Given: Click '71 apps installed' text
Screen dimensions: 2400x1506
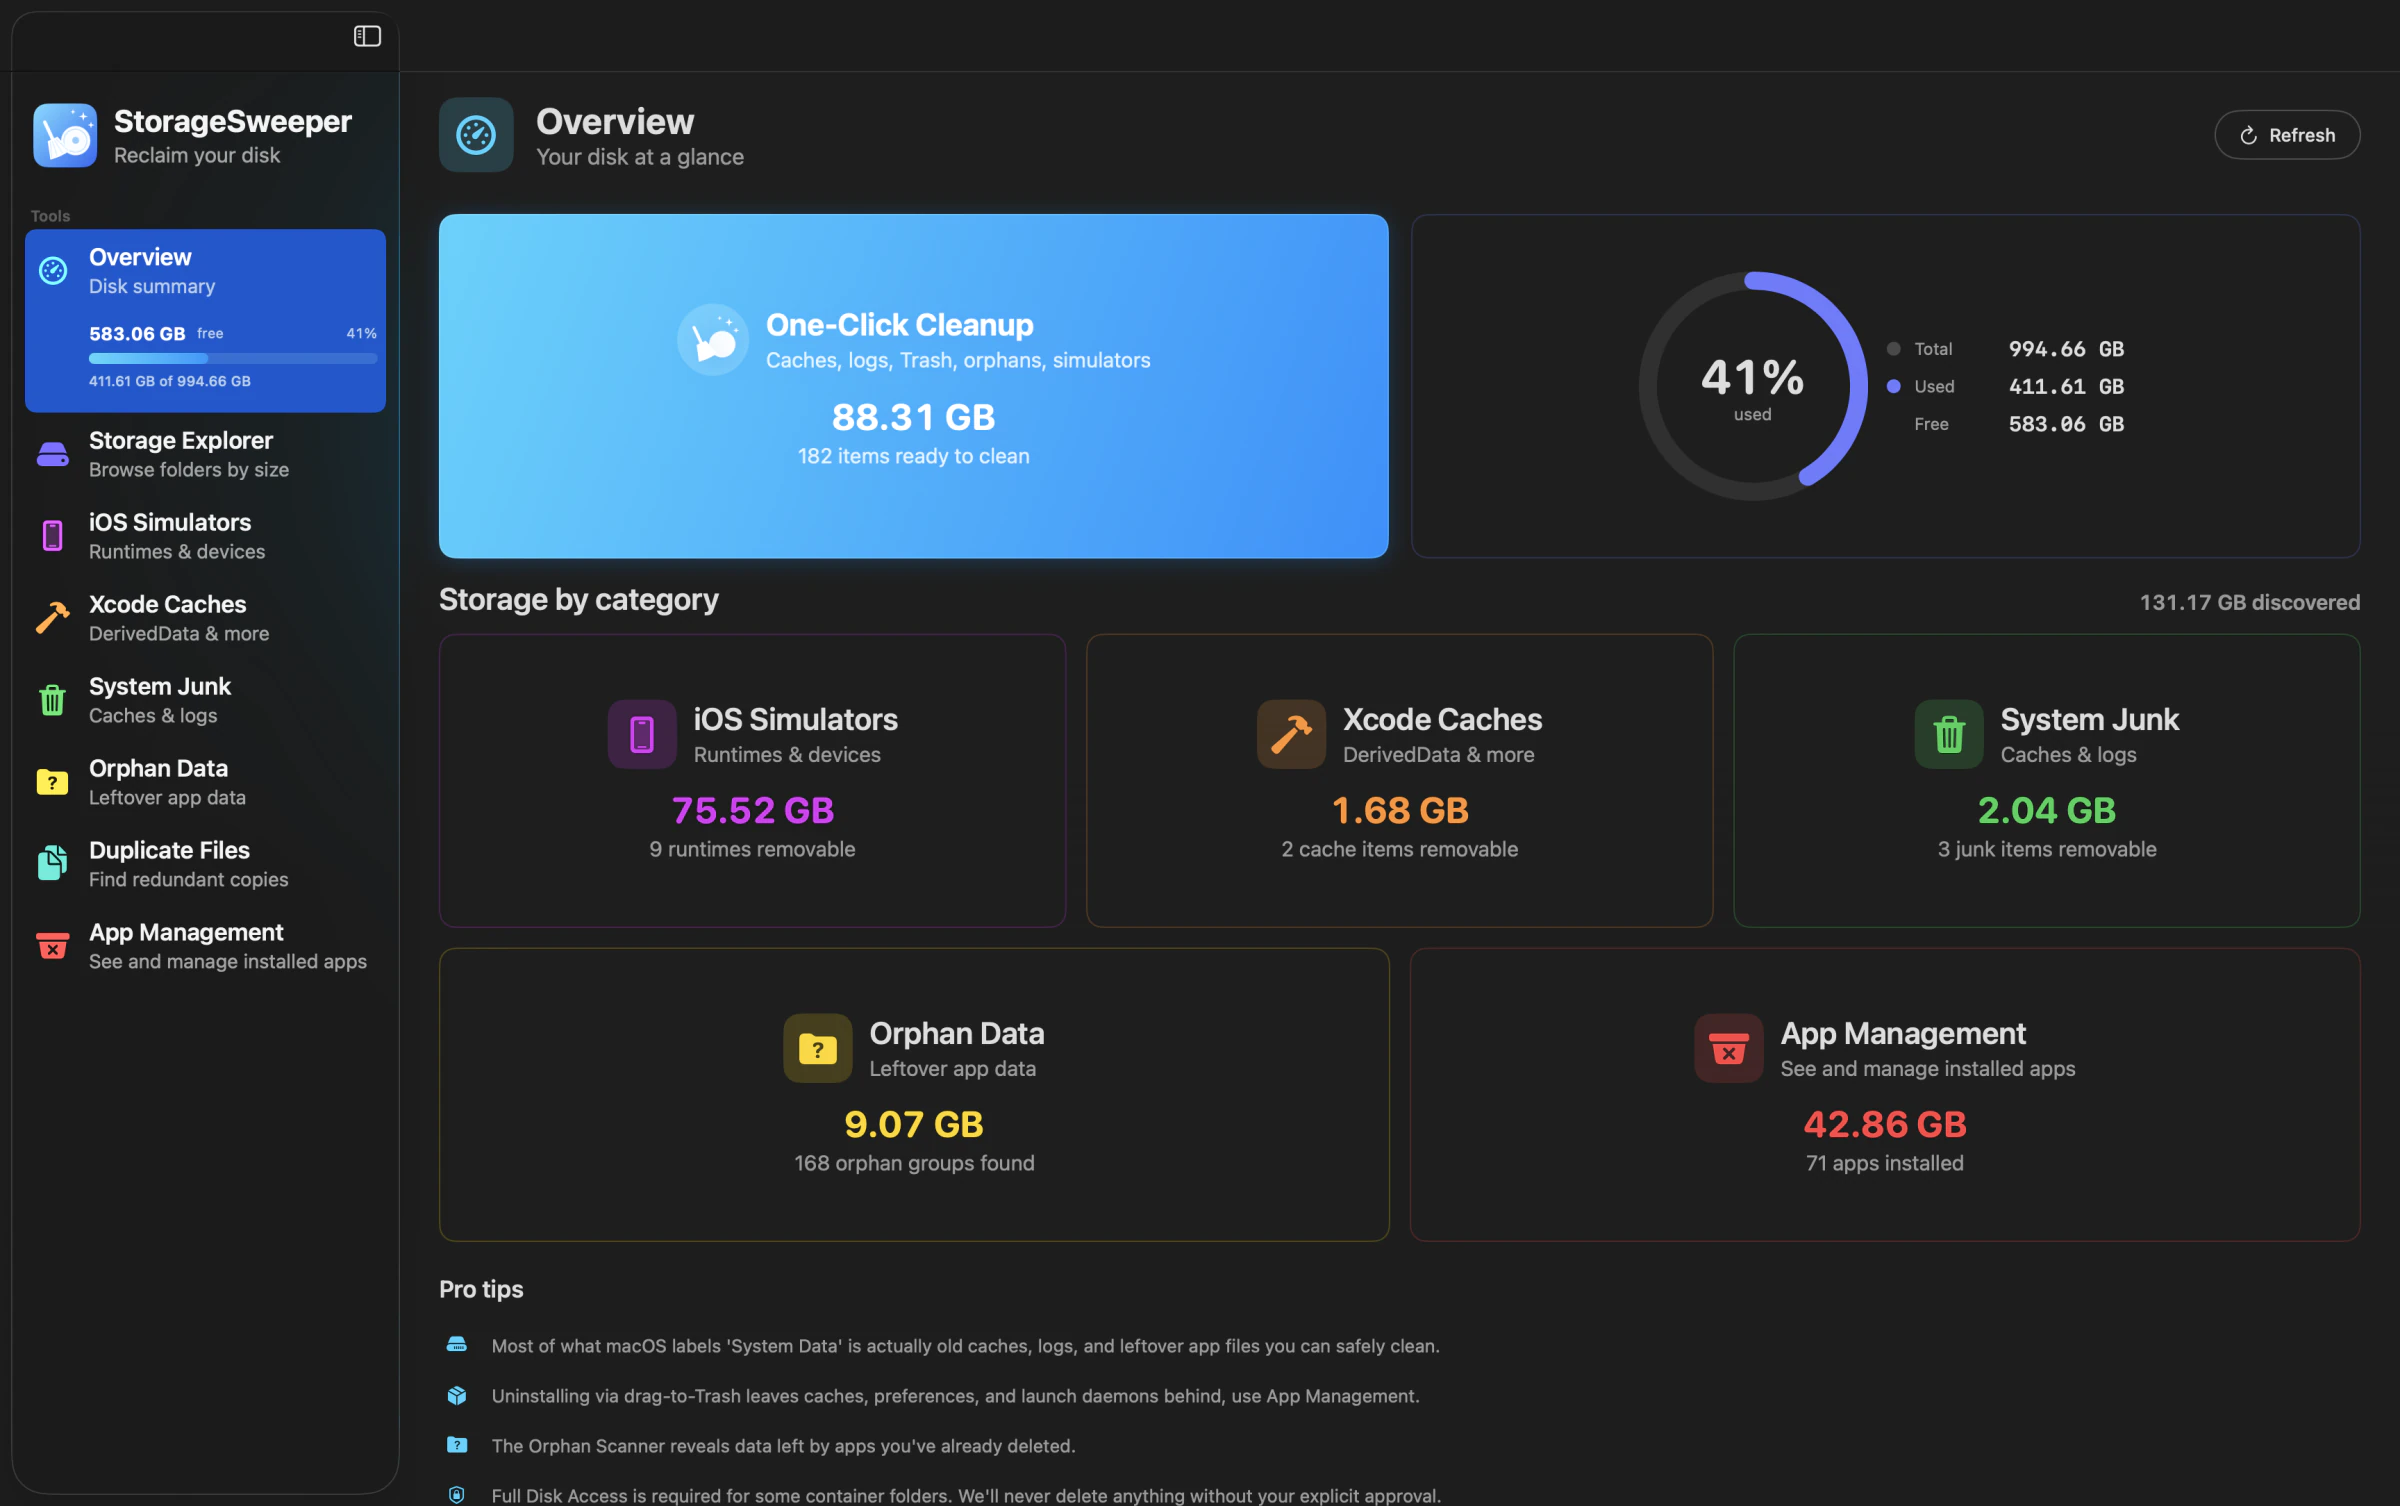Looking at the screenshot, I should [x=1885, y=1163].
